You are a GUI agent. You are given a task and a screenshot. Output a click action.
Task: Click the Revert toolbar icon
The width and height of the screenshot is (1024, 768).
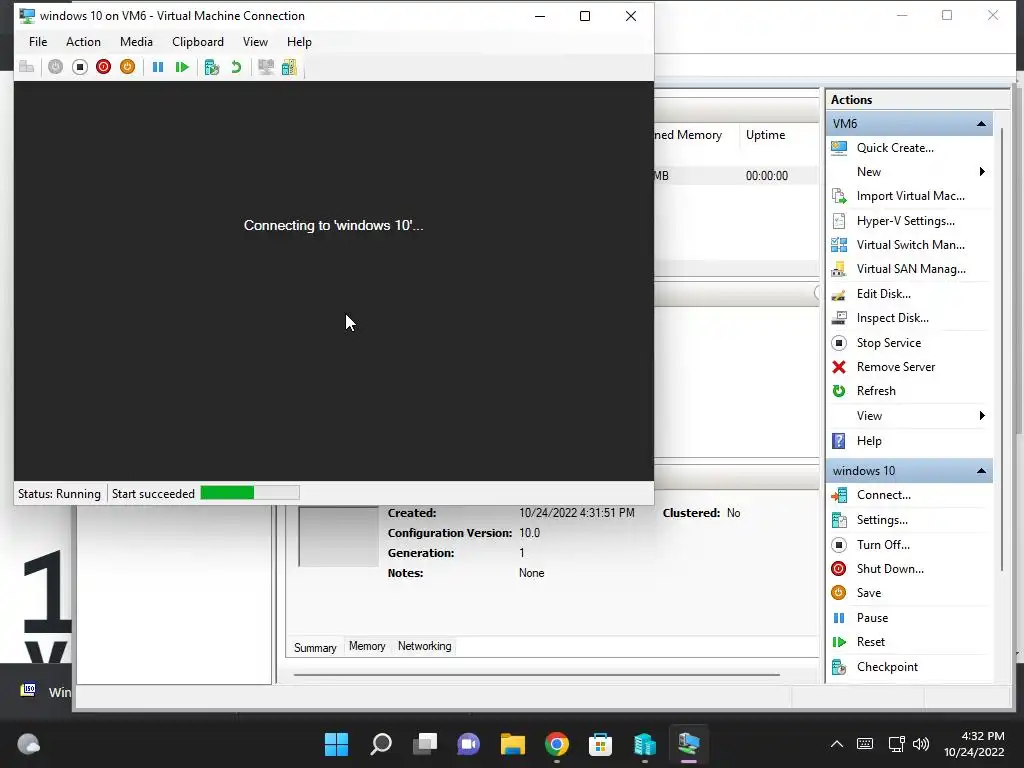(x=236, y=67)
